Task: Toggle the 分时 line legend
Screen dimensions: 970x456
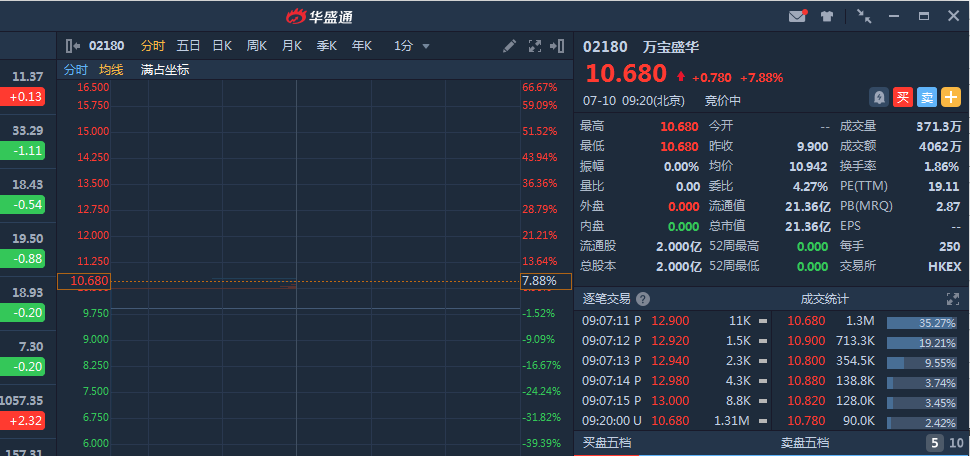Action: coord(76,70)
